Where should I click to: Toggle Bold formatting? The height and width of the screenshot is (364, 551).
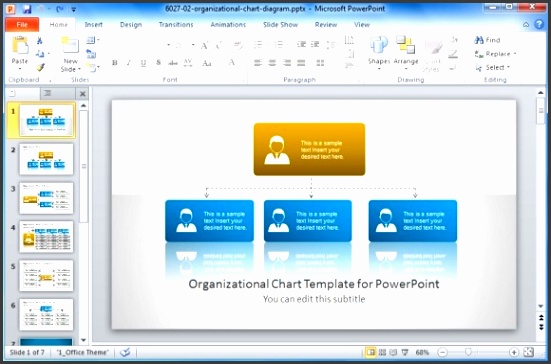(x=115, y=63)
